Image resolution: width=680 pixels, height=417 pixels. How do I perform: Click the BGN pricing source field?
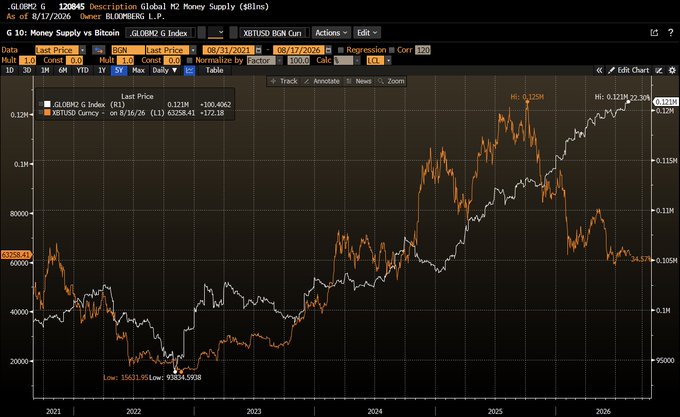coord(128,50)
